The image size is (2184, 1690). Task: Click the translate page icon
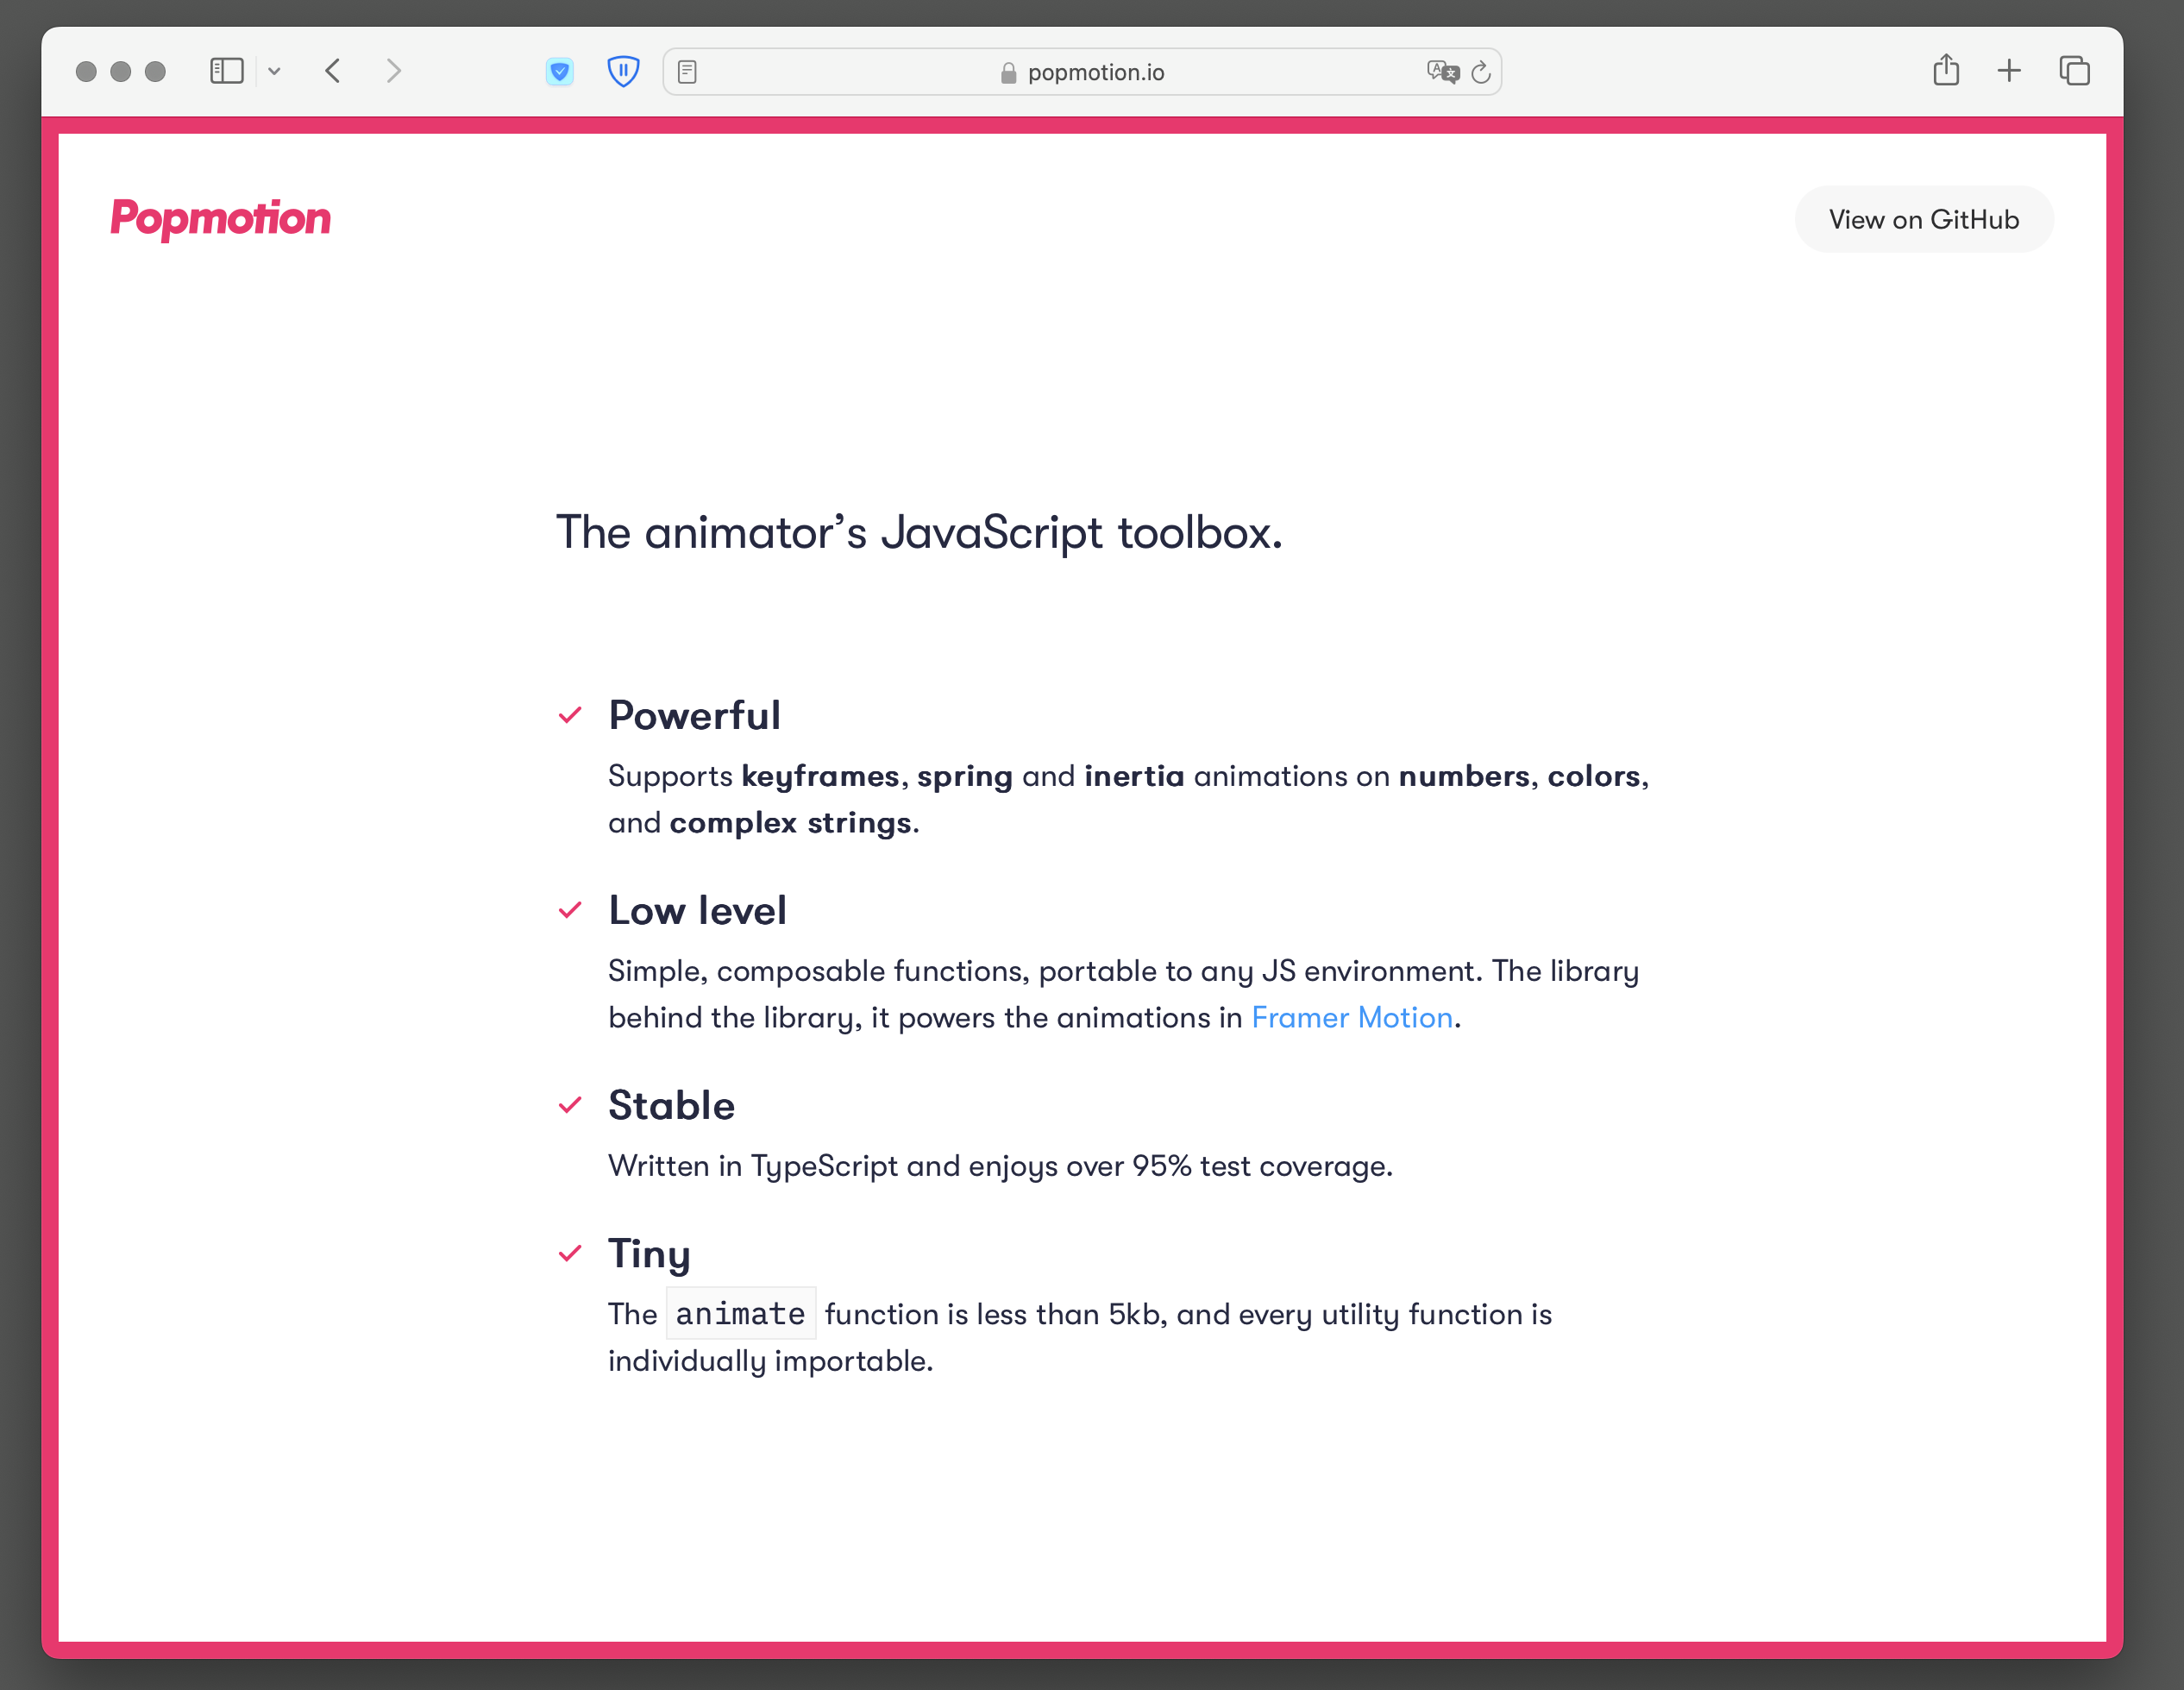[1442, 72]
